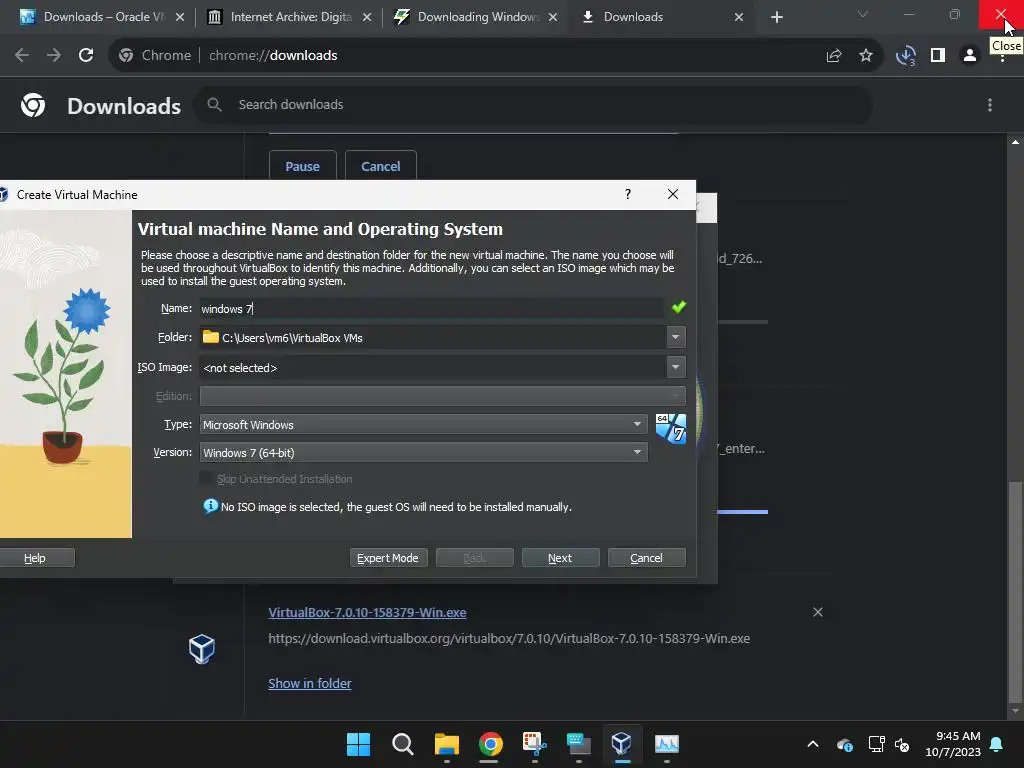Open the Chrome profile avatar icon

(x=970, y=56)
